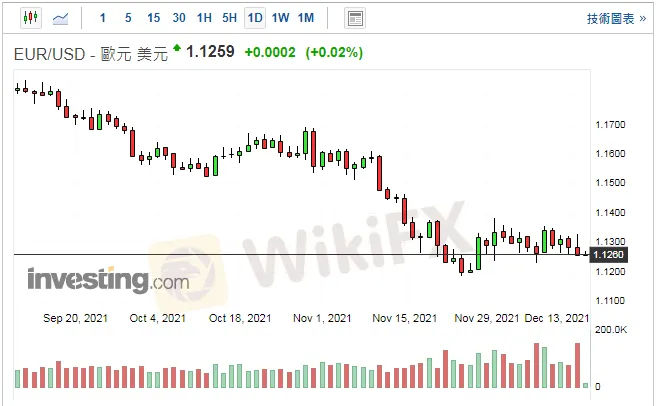Switch to the area line chart icon
This screenshot has height=406, width=657.
(x=60, y=18)
